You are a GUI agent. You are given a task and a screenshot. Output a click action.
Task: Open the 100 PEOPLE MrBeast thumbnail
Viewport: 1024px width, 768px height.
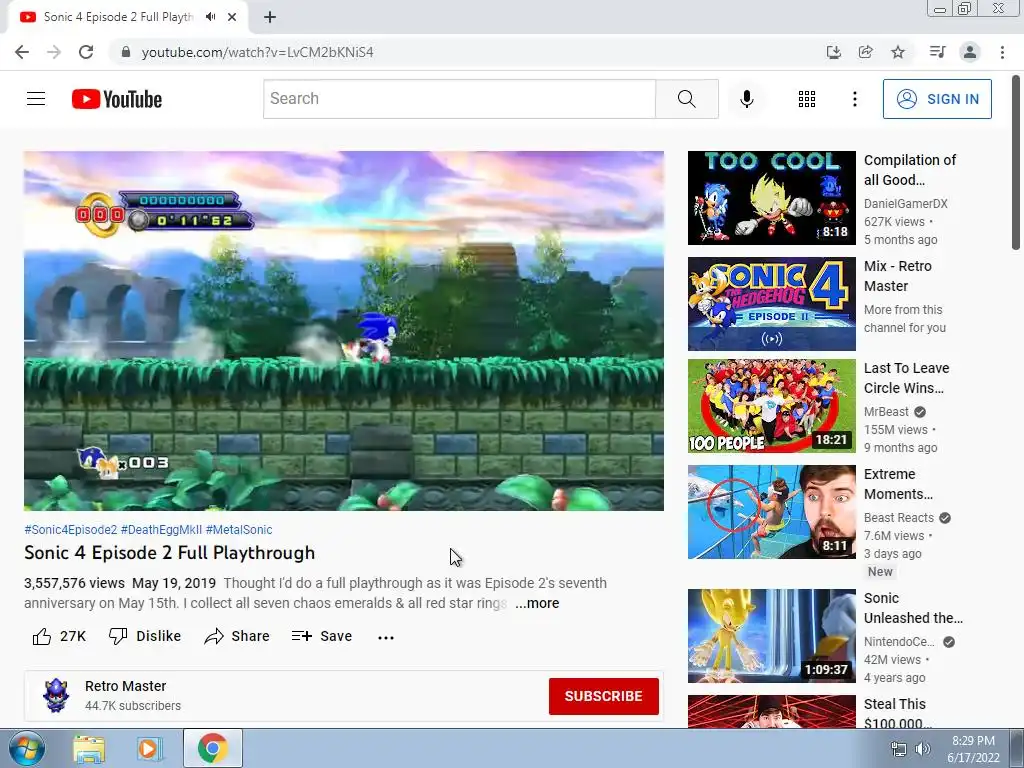coord(771,406)
